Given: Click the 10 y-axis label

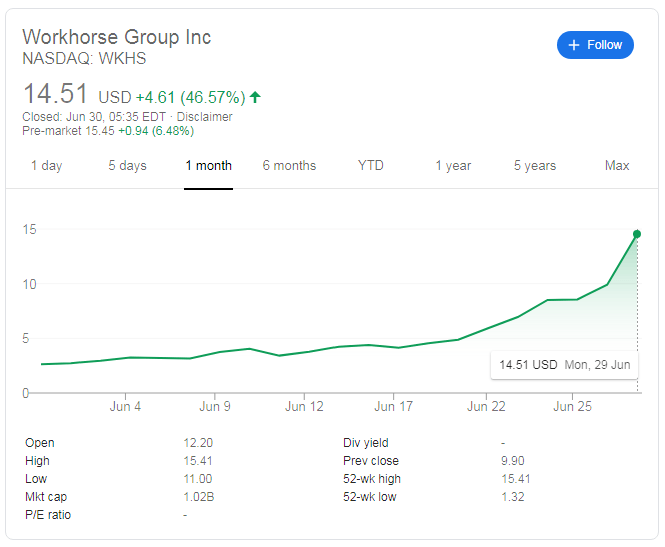Looking at the screenshot, I should [29, 284].
